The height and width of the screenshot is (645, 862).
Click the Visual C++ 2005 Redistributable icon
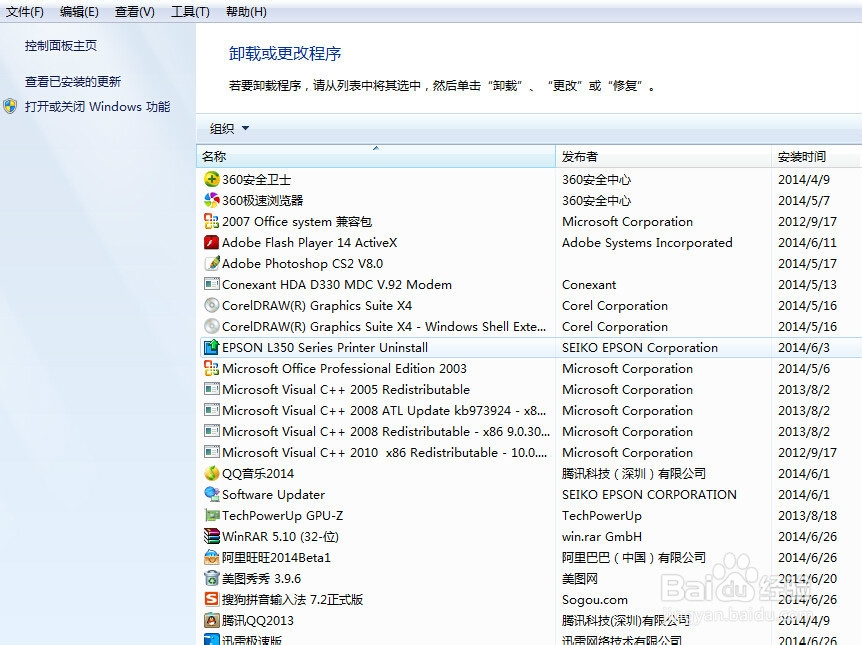pyautogui.click(x=212, y=389)
